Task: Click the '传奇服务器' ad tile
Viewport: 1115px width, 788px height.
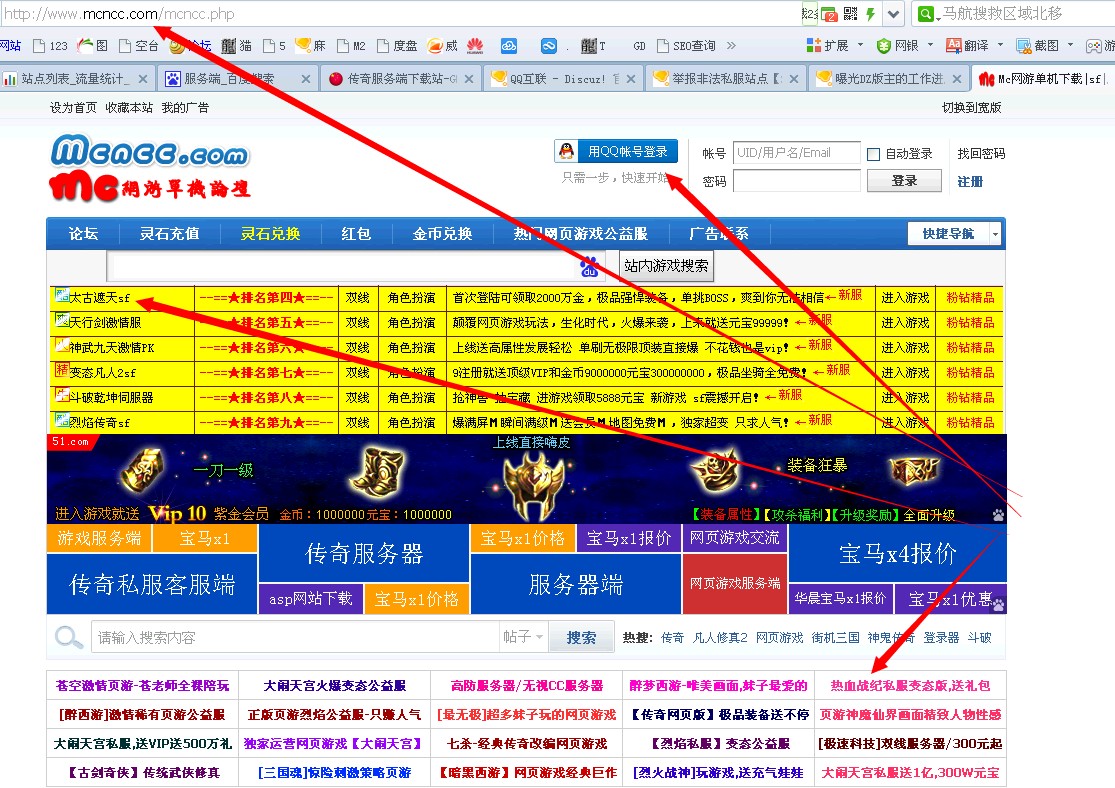Action: 364,553
